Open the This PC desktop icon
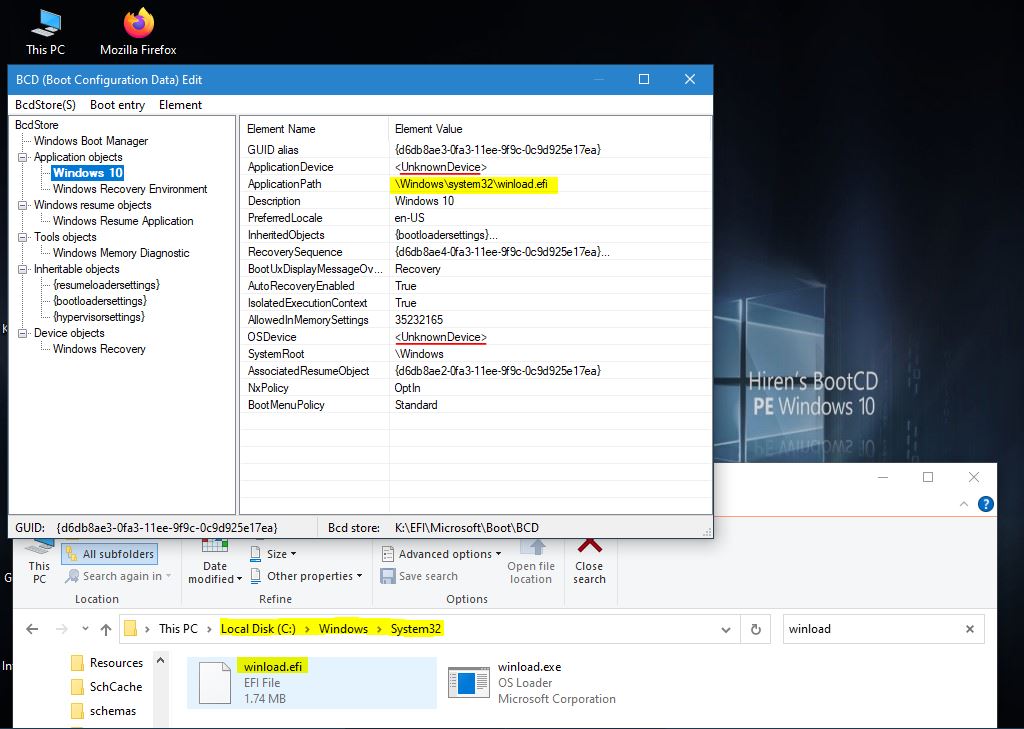This screenshot has width=1024, height=729. [43, 30]
